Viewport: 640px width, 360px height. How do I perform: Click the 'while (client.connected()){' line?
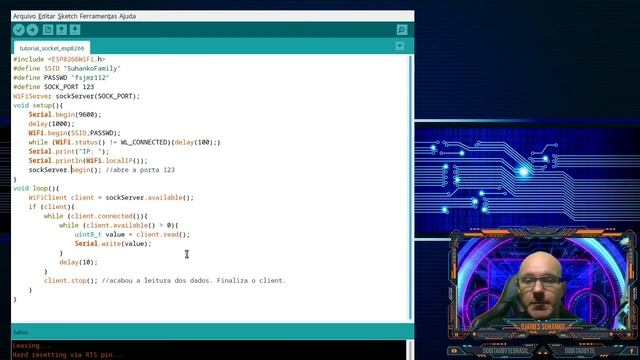tap(96, 216)
